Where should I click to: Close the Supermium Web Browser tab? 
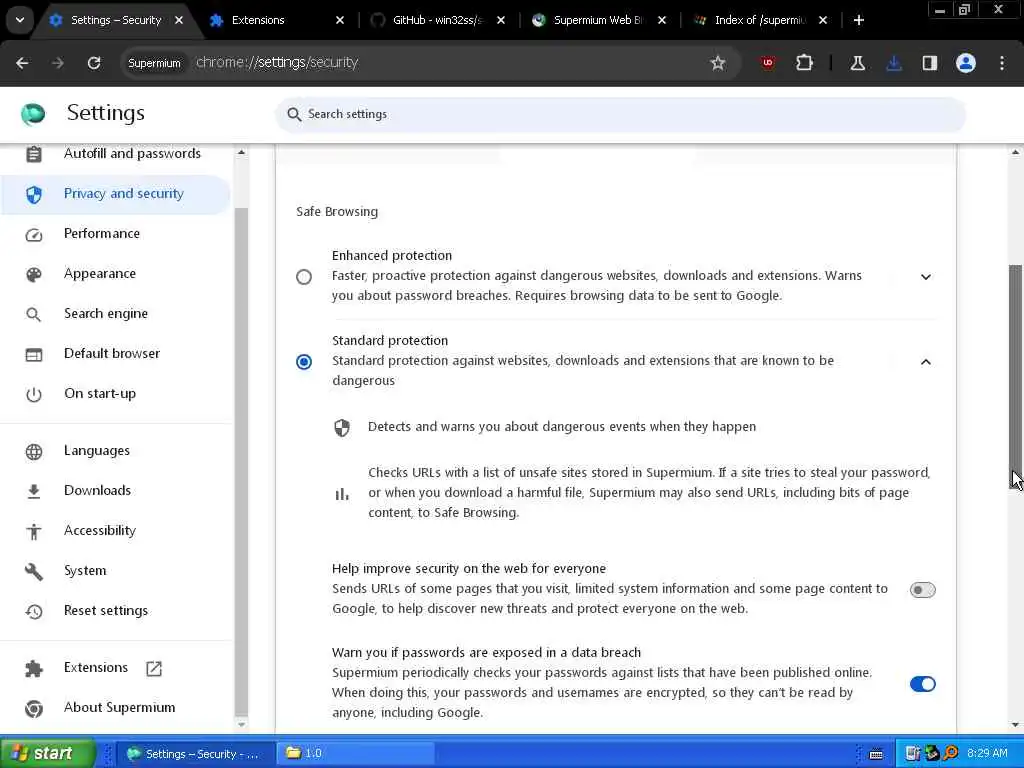click(662, 20)
